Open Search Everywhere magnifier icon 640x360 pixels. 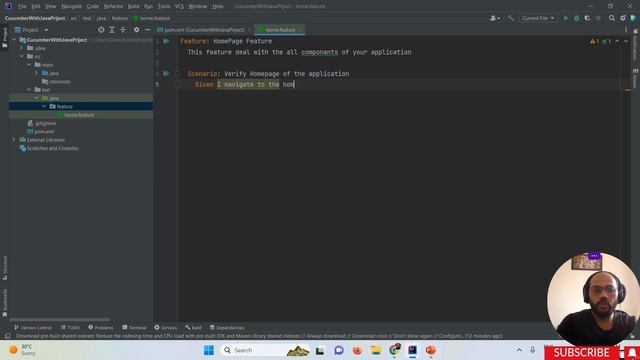[x=611, y=18]
